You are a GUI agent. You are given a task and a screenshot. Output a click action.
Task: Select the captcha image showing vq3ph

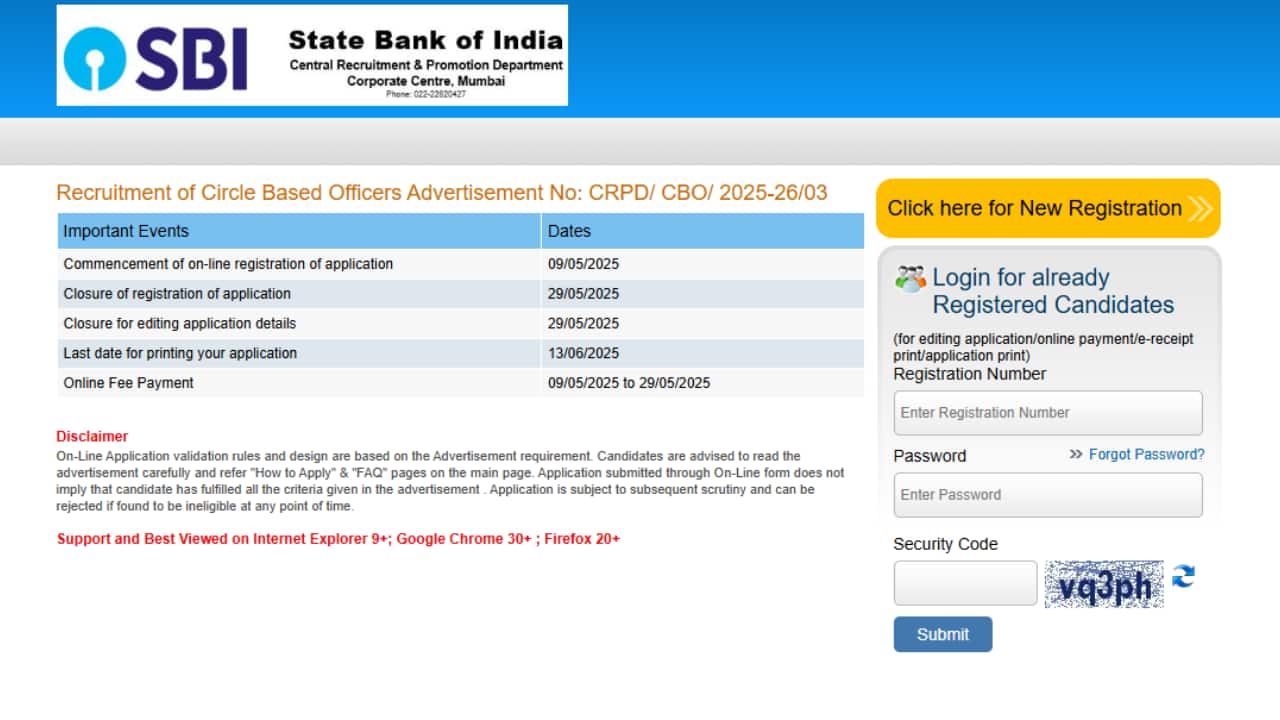(1103, 584)
